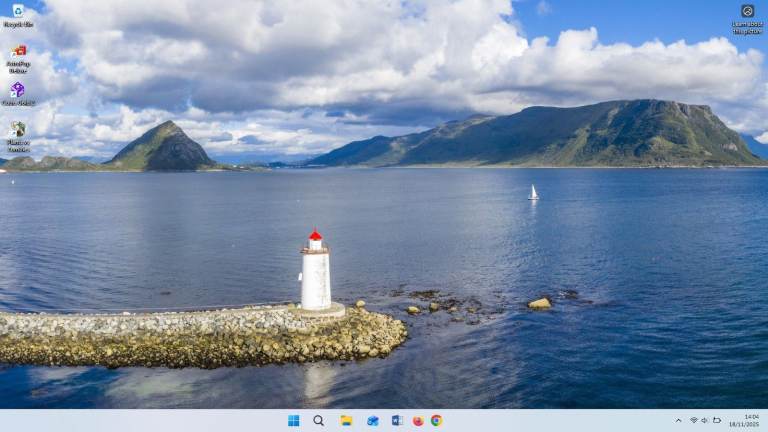Select the AutoPlay desktop shortcut

tap(18, 52)
